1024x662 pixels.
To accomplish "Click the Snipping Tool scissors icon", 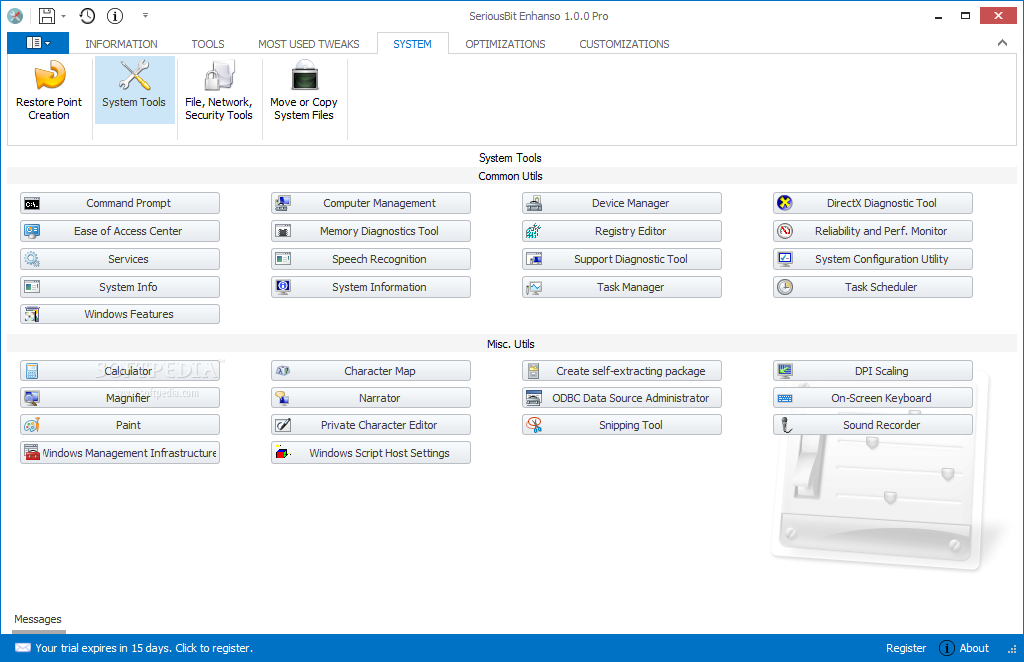I will coord(534,425).
